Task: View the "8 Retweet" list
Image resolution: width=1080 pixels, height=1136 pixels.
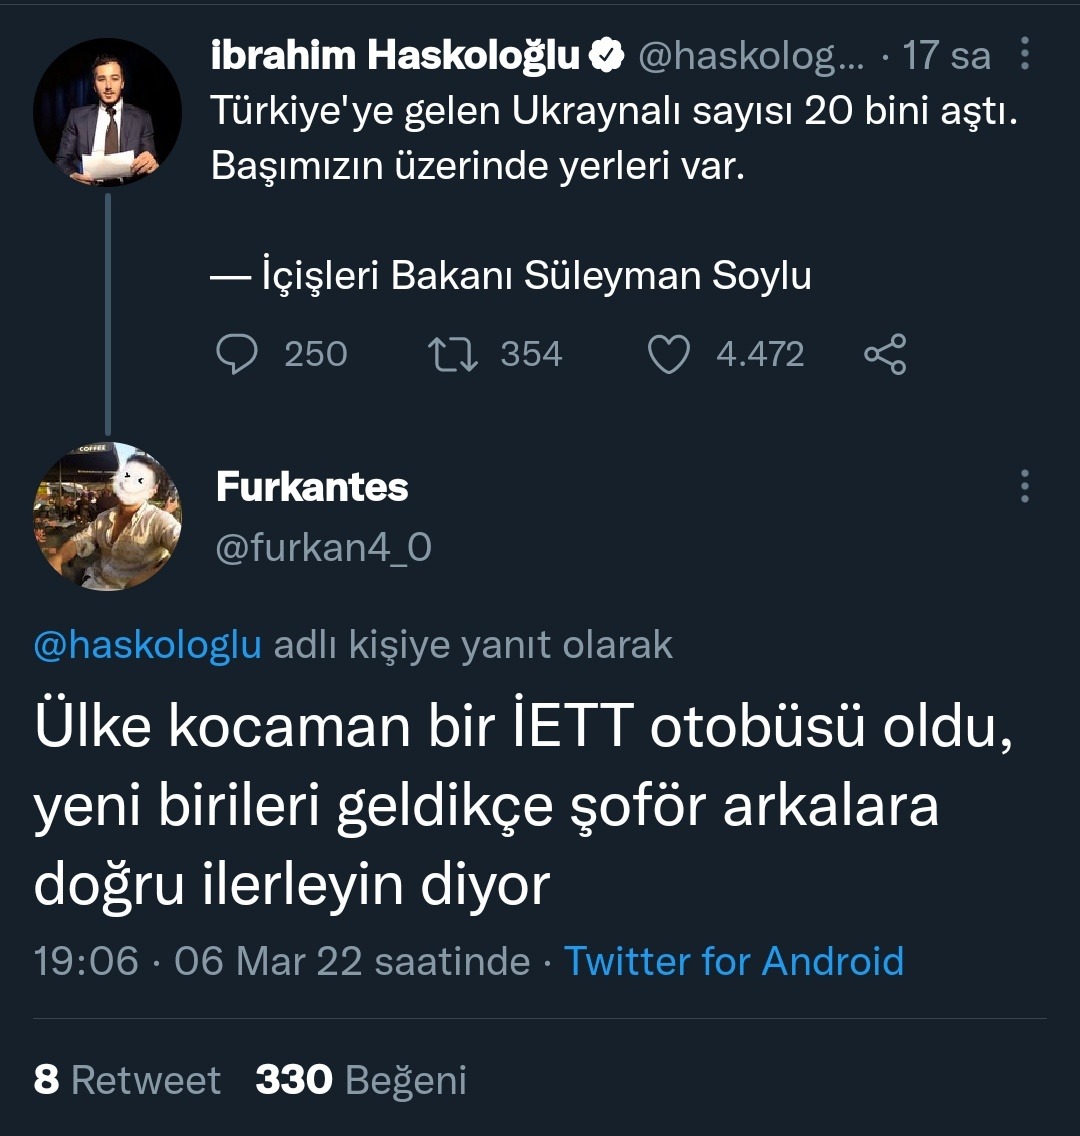Action: coord(127,1080)
